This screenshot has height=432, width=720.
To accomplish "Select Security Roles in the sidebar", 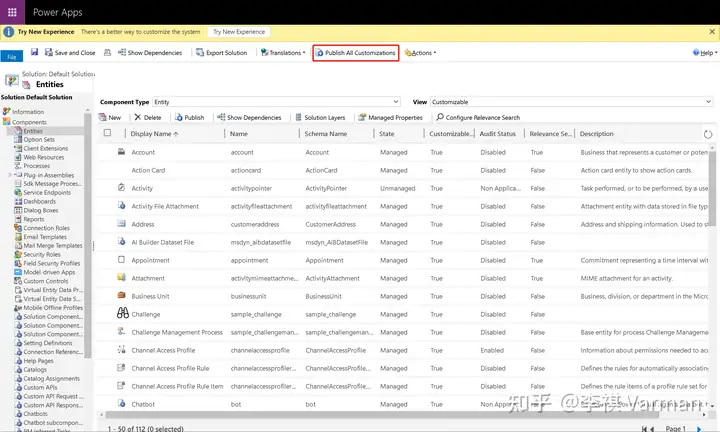I will pos(42,254).
